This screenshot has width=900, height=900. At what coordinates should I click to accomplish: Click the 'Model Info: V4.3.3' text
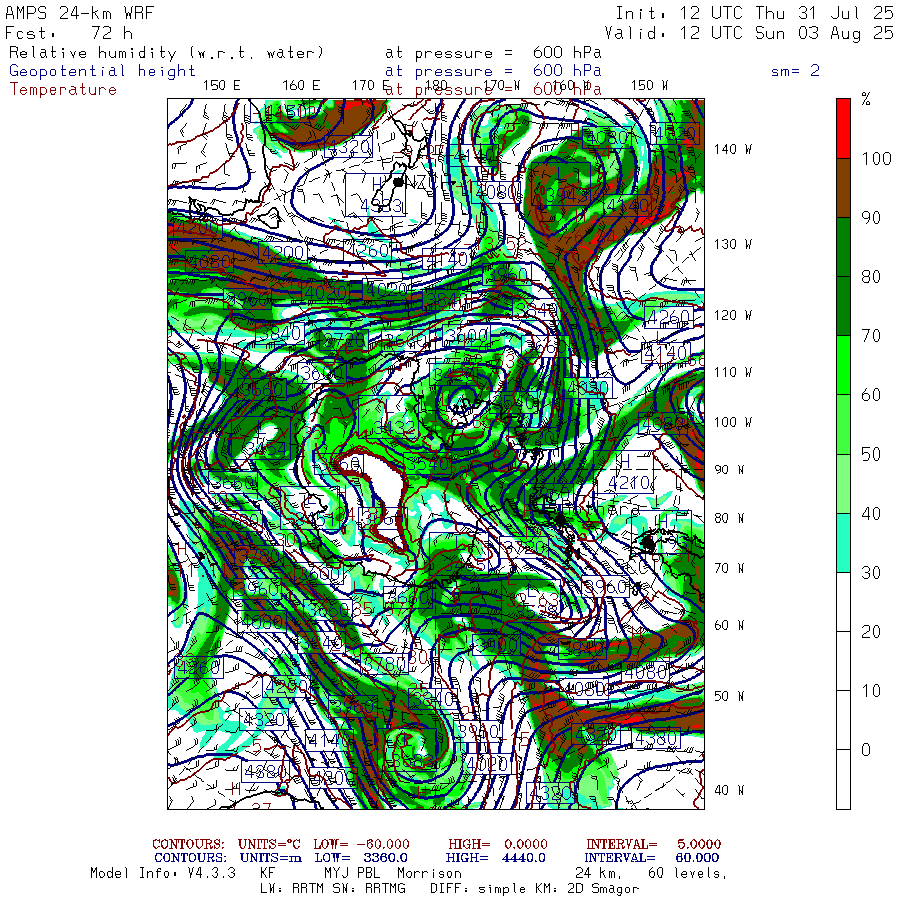(162, 873)
